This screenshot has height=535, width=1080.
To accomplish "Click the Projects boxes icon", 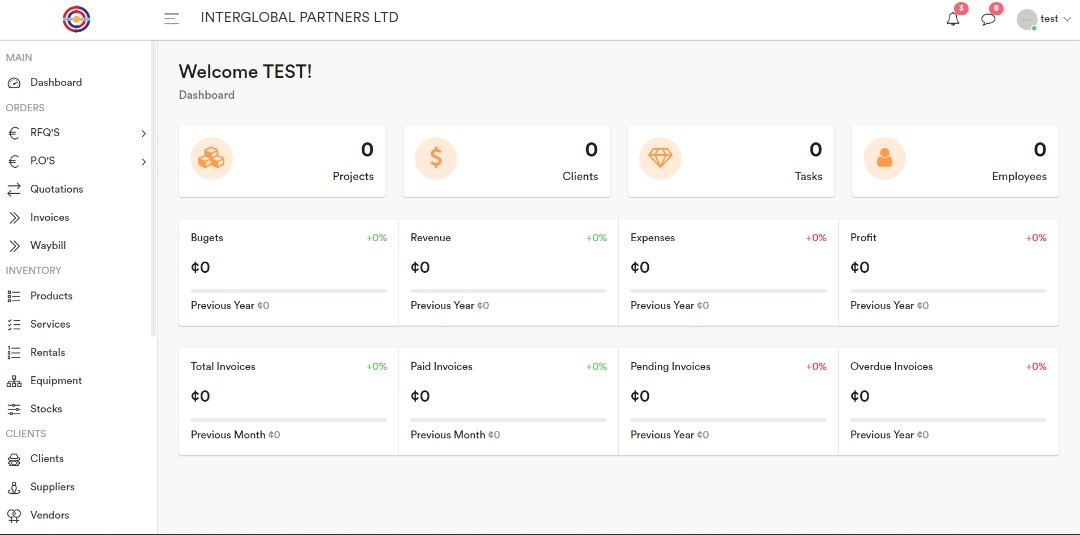I will pyautogui.click(x=211, y=158).
